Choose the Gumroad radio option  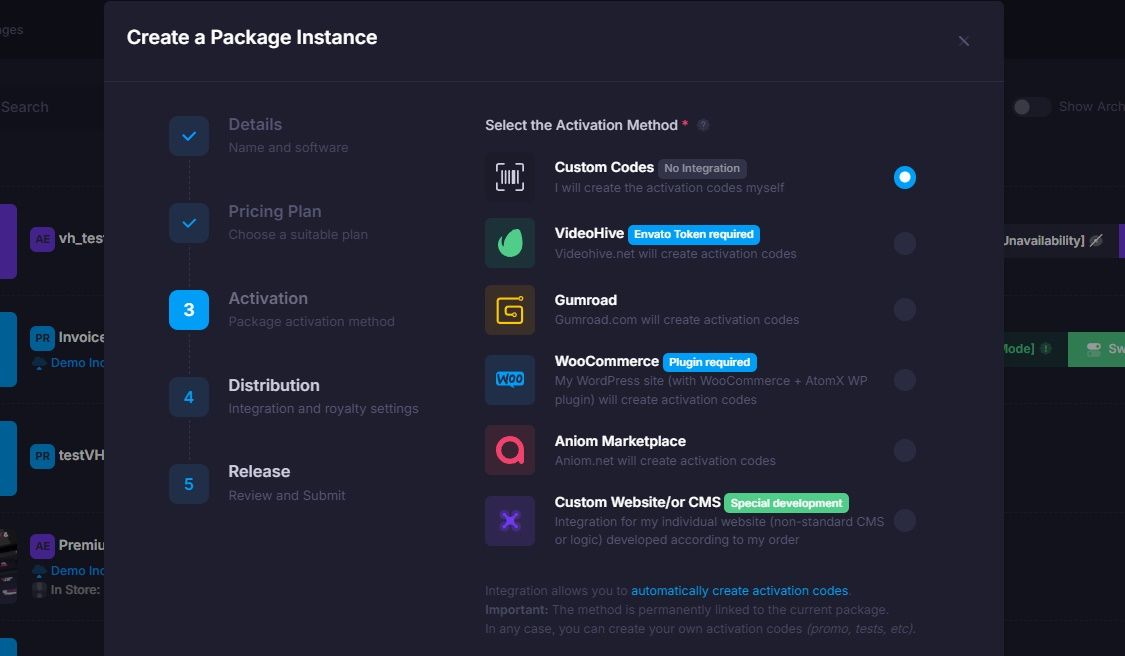(x=904, y=310)
